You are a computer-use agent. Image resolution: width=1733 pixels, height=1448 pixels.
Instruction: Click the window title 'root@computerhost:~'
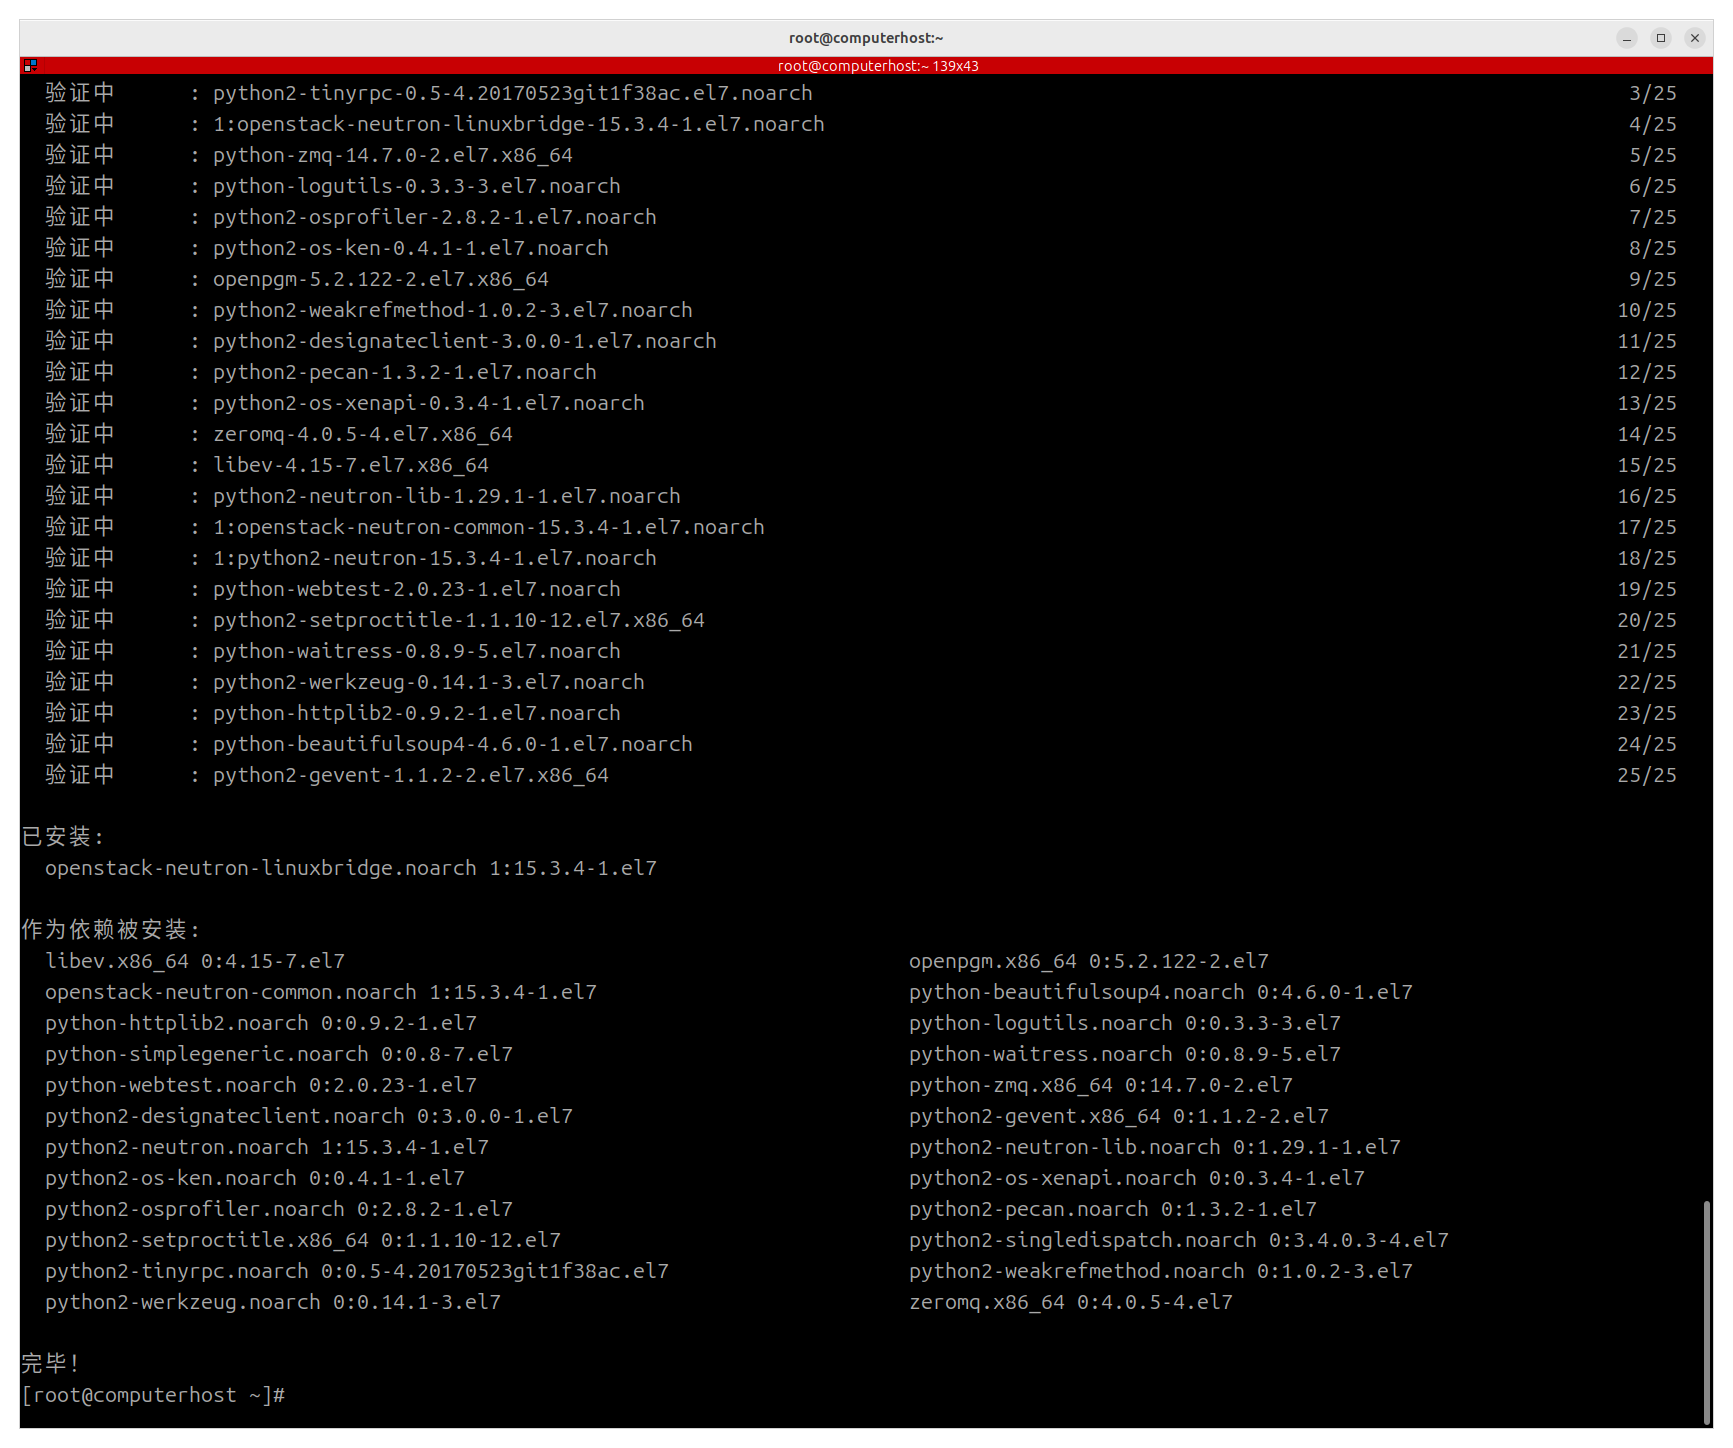[x=866, y=38]
